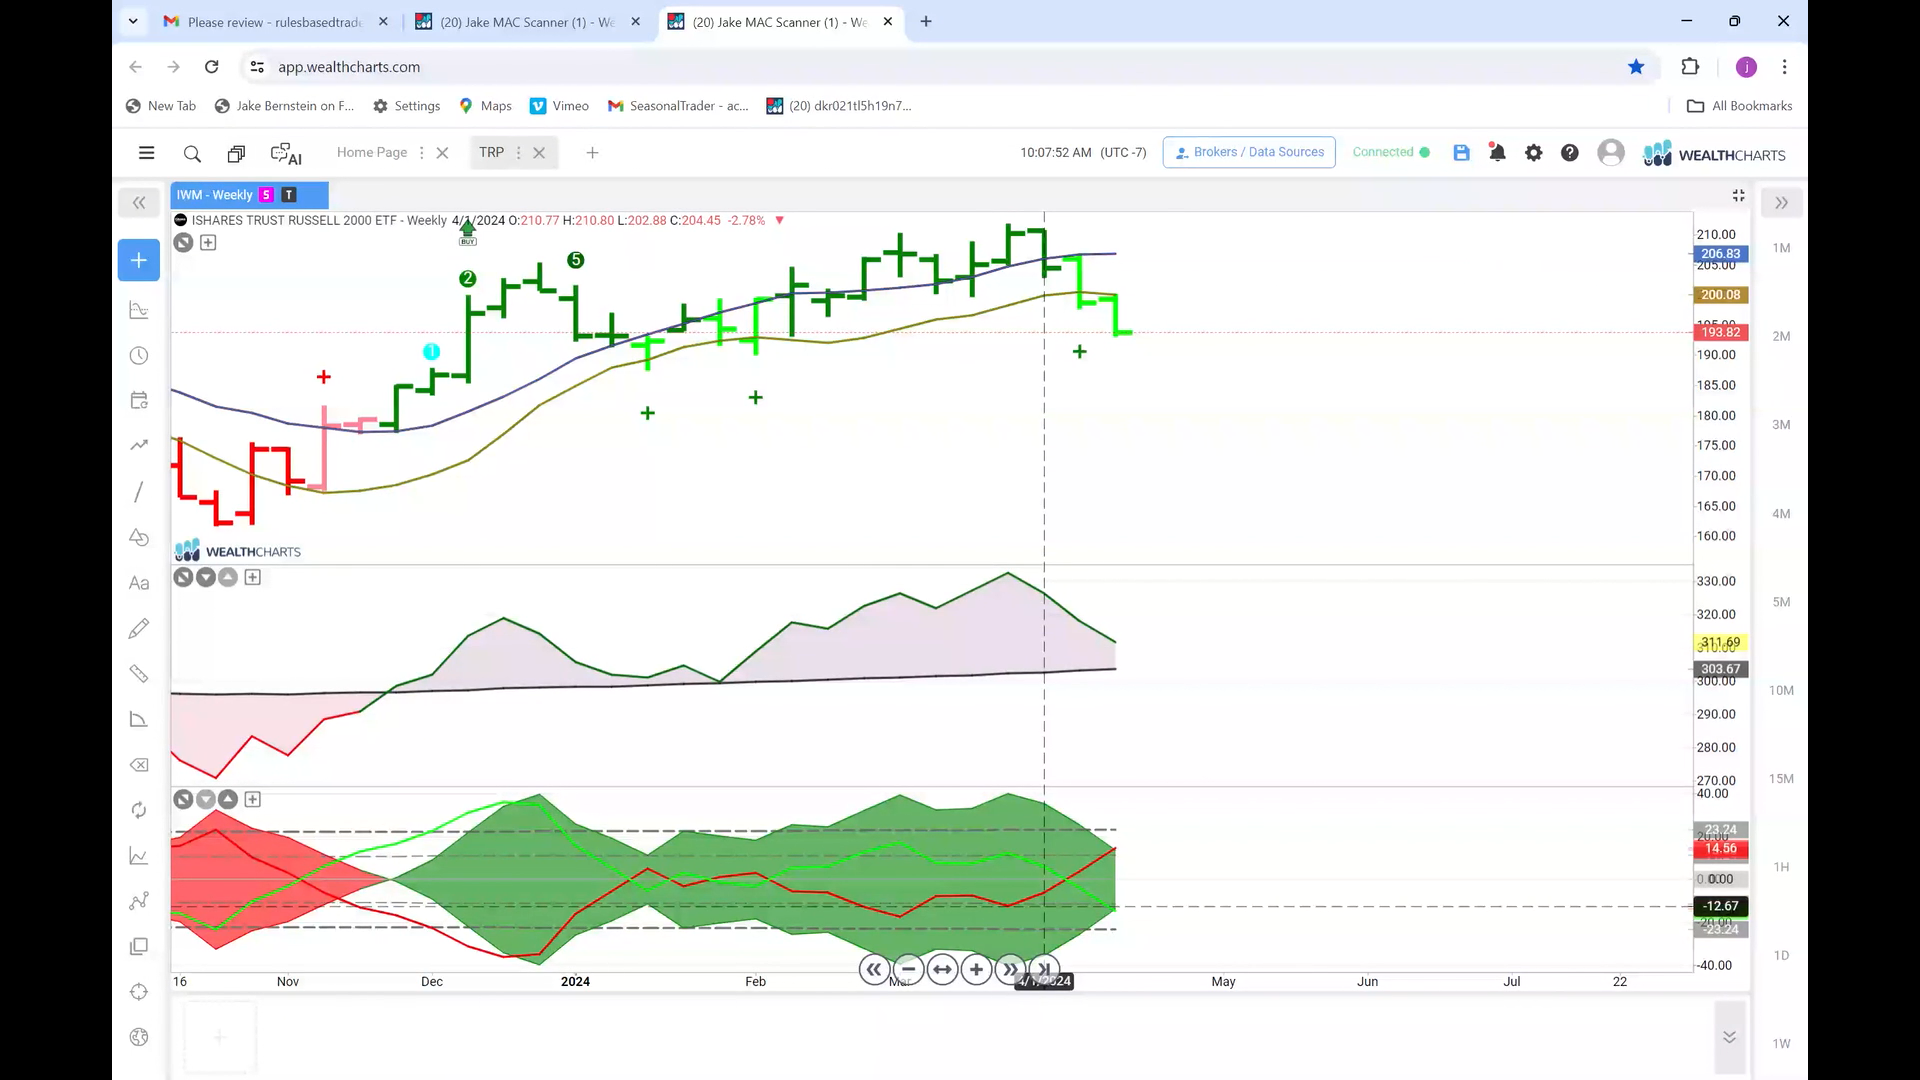Click the refresh chart sidebar icon
The width and height of the screenshot is (1920, 1080).
(x=139, y=810)
